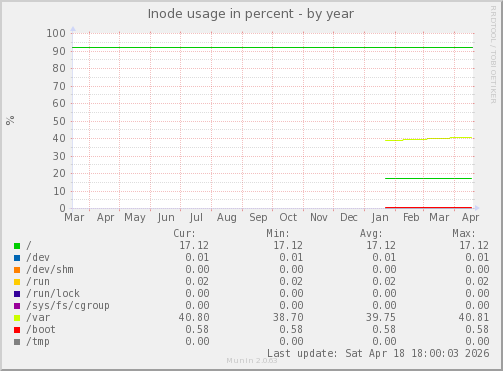Click the 'Cur:' column header
503x371 pixels.
coord(184,233)
